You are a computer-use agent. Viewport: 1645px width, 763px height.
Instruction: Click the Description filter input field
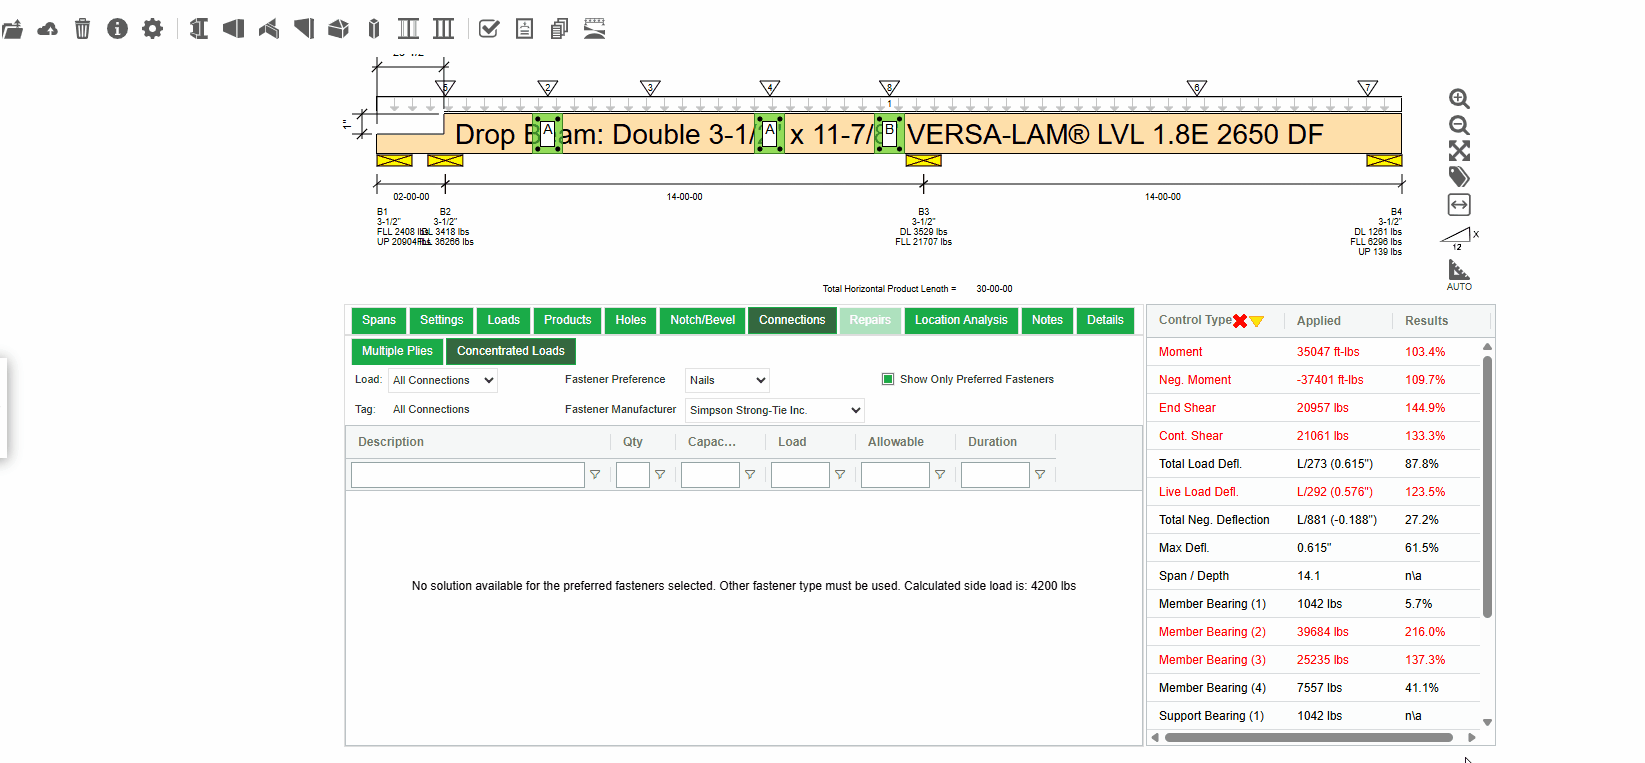pyautogui.click(x=468, y=475)
